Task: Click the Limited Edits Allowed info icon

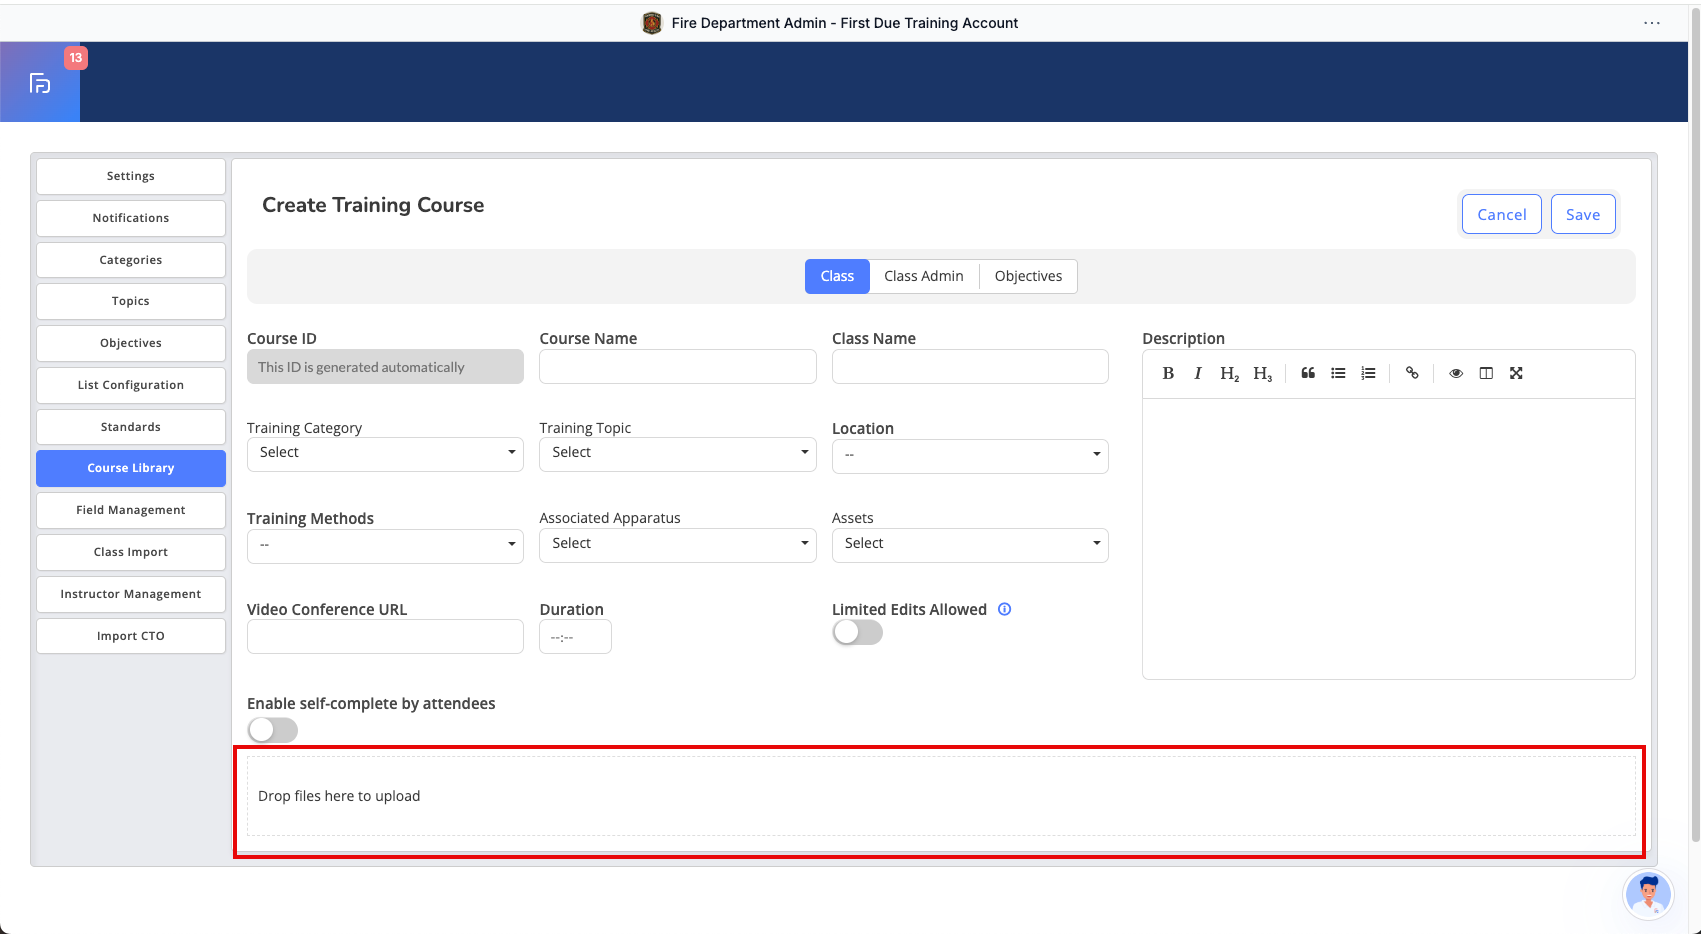Action: 1005,609
